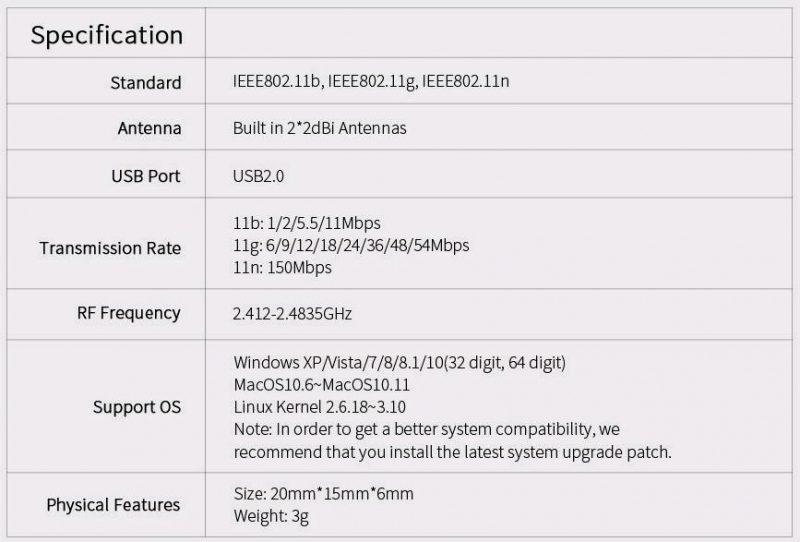Click the Linux Kernel 2.6.18~3.10 line
The height and width of the screenshot is (542, 800).
[319, 407]
